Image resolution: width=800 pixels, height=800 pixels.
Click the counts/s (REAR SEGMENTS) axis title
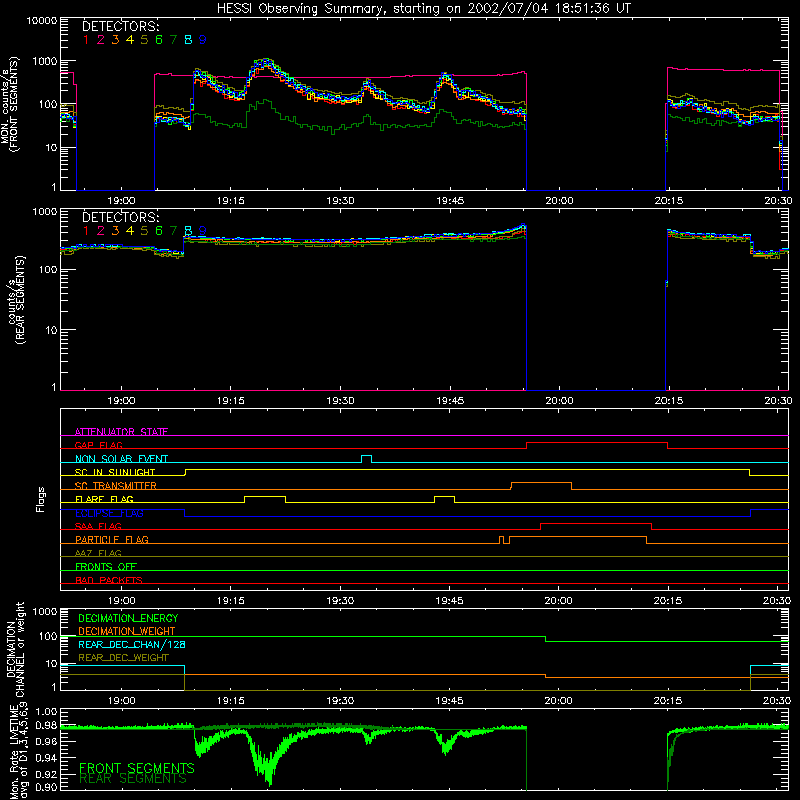pos(15,300)
